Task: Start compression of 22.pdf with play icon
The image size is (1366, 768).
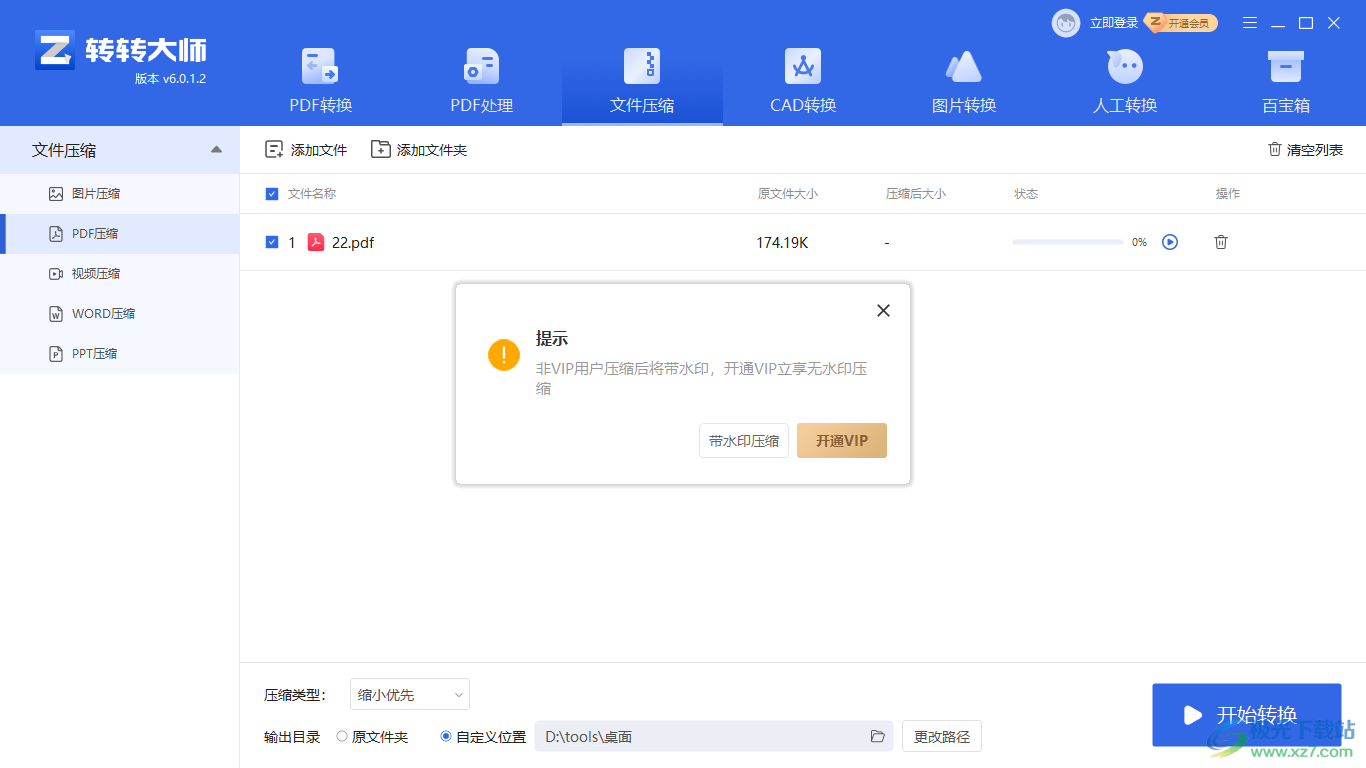Action: coord(1170,242)
